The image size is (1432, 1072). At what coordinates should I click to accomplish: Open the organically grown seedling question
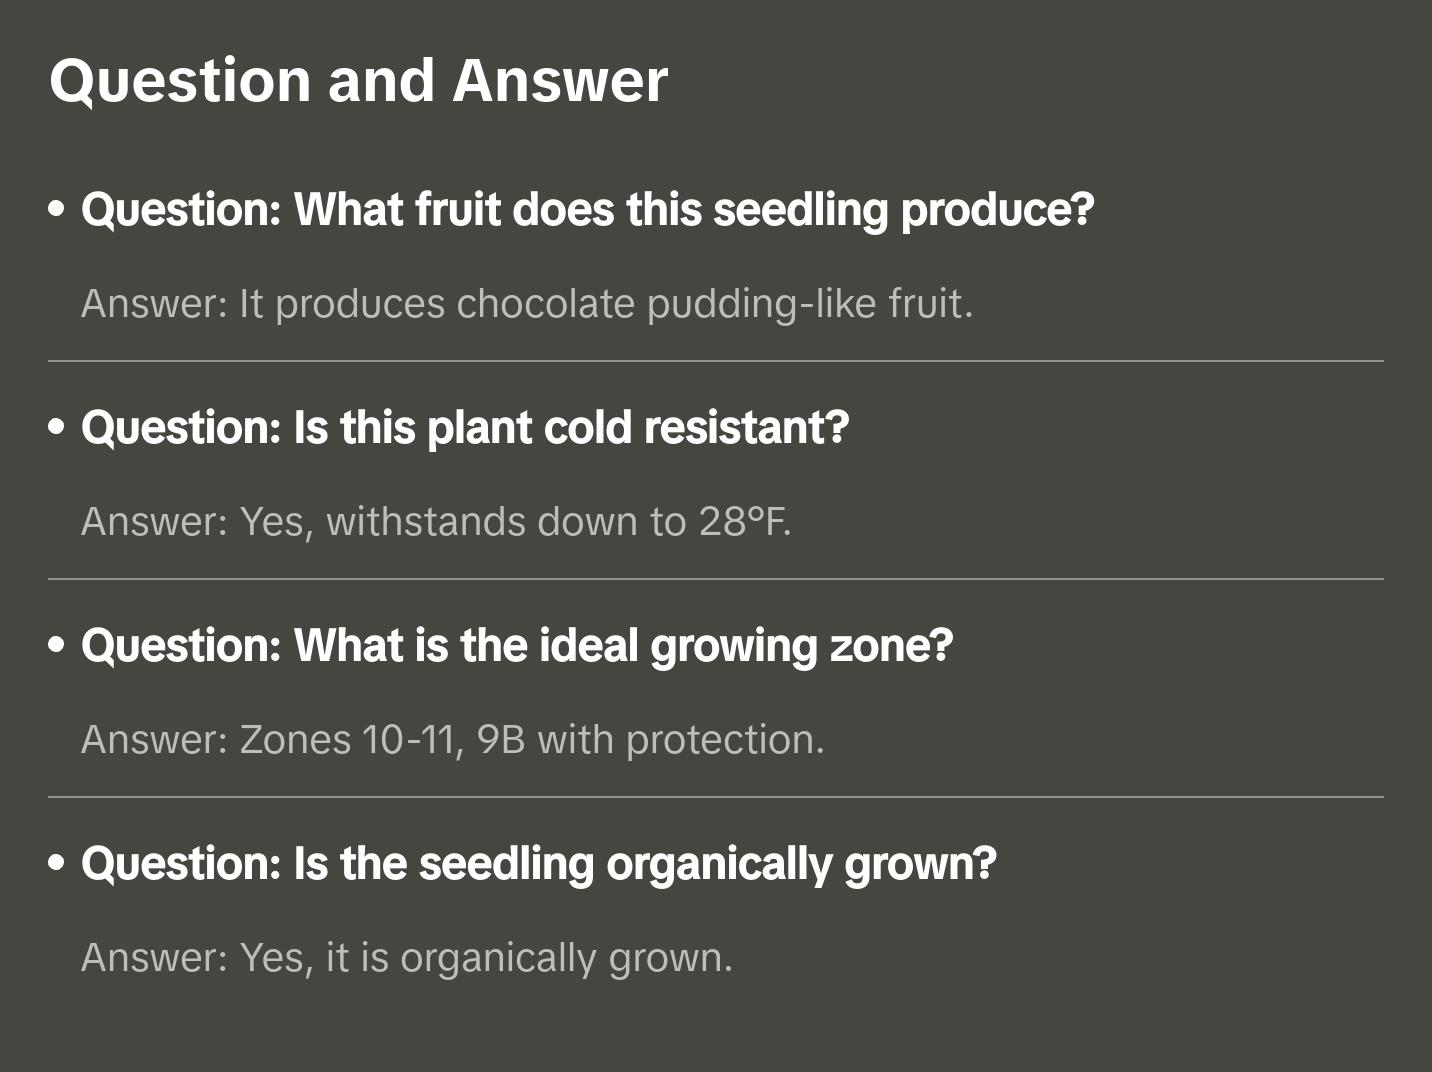pos(539,864)
